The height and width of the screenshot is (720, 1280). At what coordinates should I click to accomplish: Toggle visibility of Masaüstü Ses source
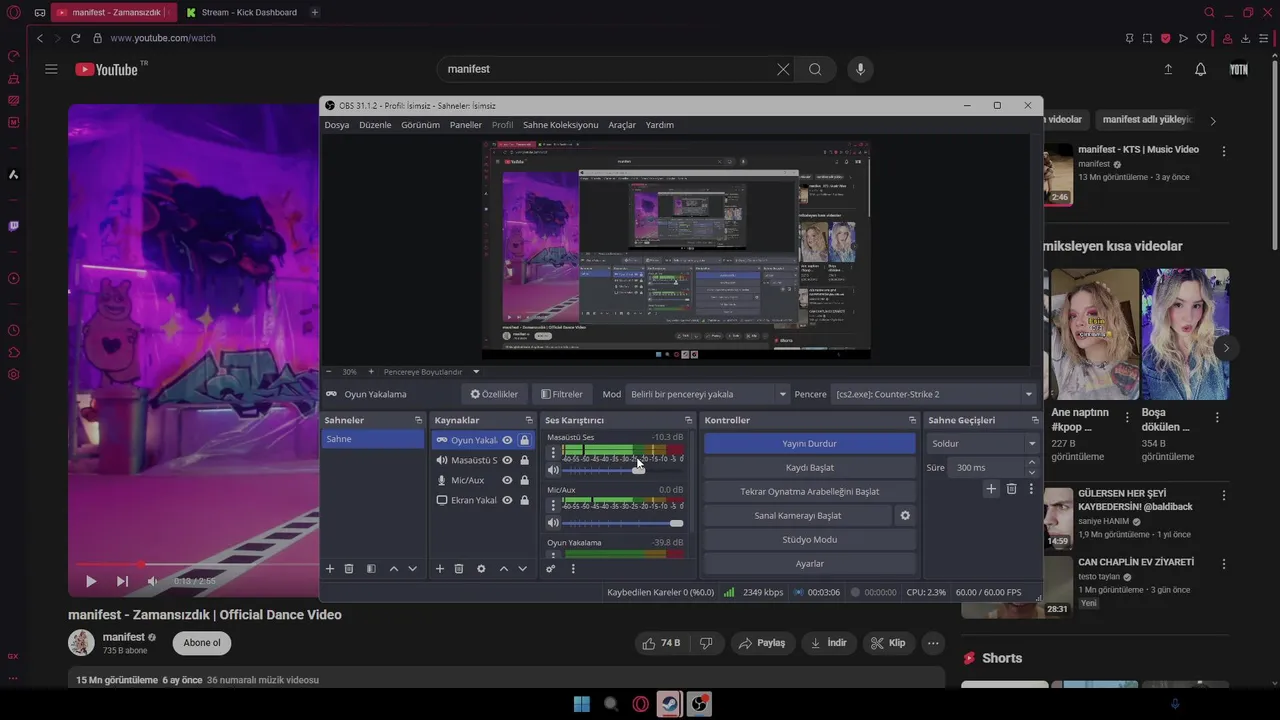tap(507, 460)
